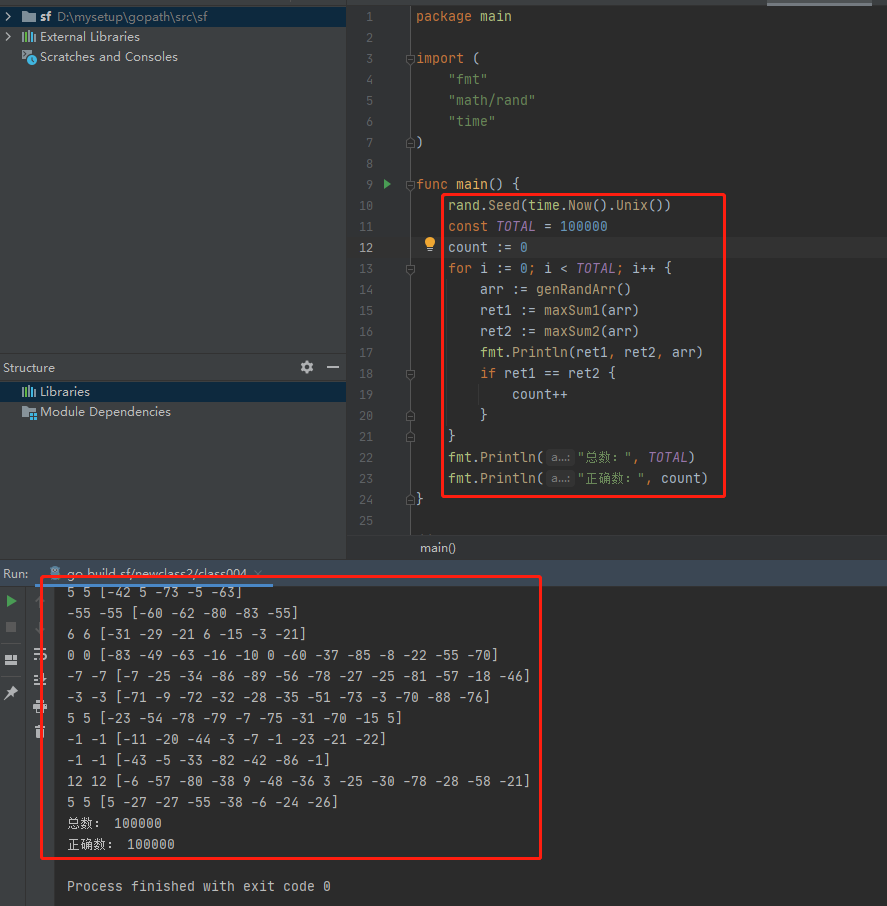Click the "time" import string

(x=472, y=121)
